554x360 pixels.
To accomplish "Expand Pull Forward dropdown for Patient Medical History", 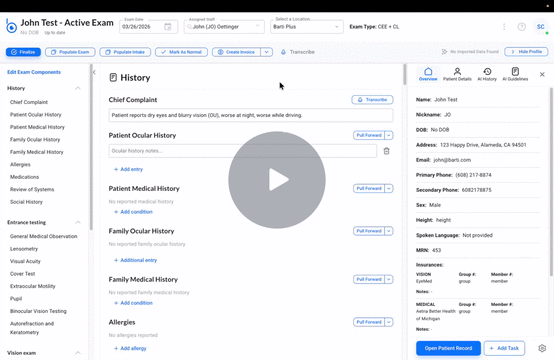I will (x=389, y=188).
